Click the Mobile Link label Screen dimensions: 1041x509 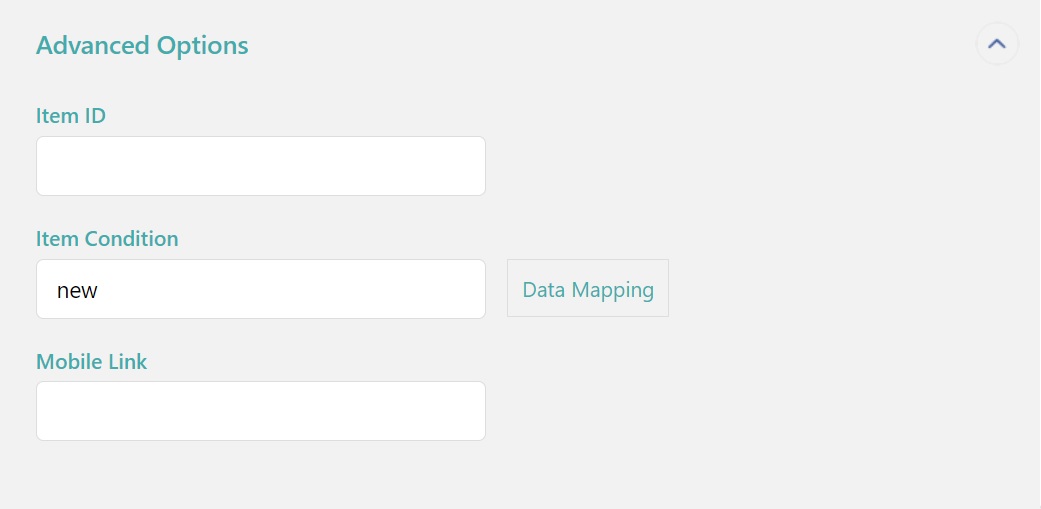[x=91, y=362]
